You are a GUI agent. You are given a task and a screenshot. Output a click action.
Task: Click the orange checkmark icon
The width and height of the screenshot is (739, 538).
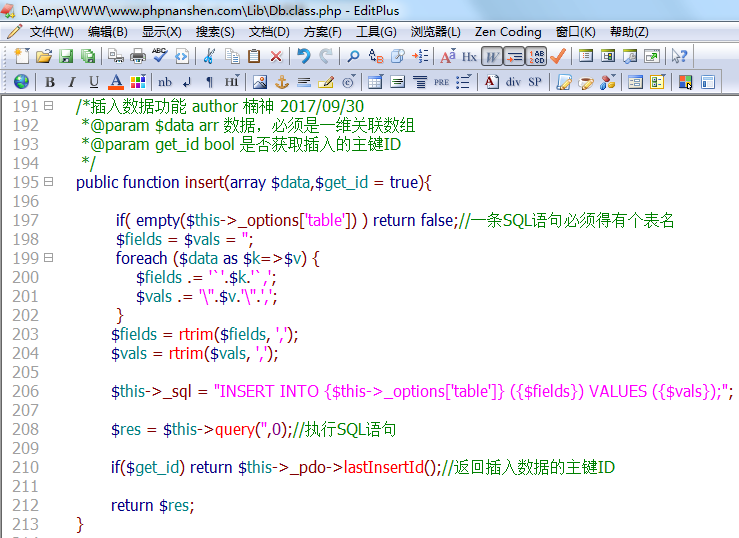pyautogui.click(x=558, y=57)
